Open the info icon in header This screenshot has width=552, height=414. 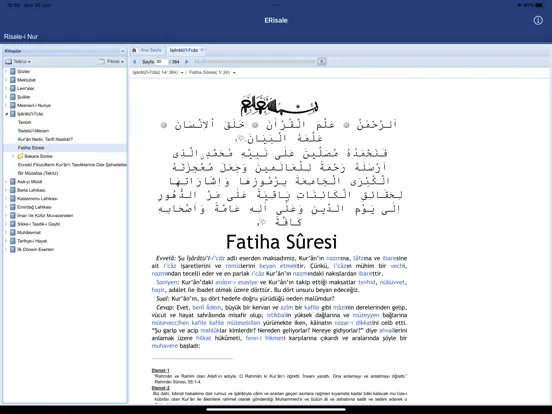pyautogui.click(x=538, y=20)
